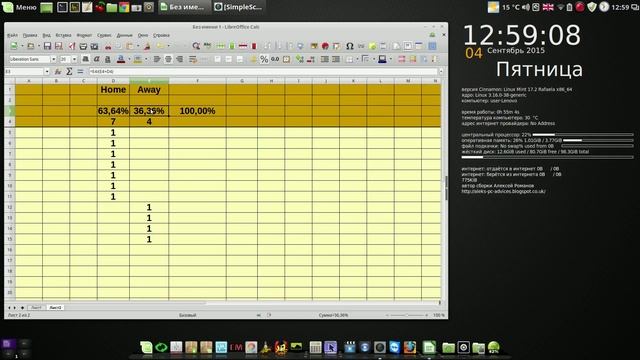Toggle Italic formatting
Image resolution: width=640 pixels, height=360 pixels.
(x=97, y=60)
